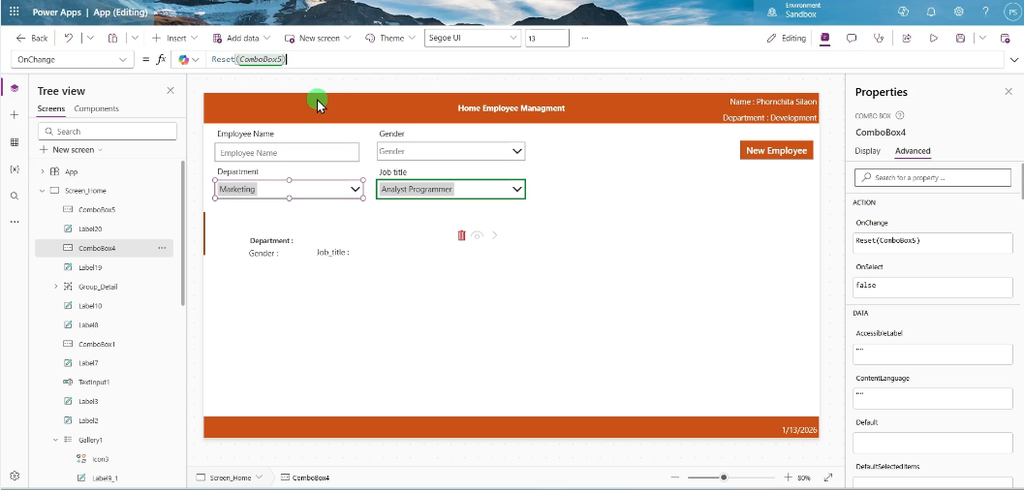
Task: Click New screen in Tree view
Action: [71, 150]
